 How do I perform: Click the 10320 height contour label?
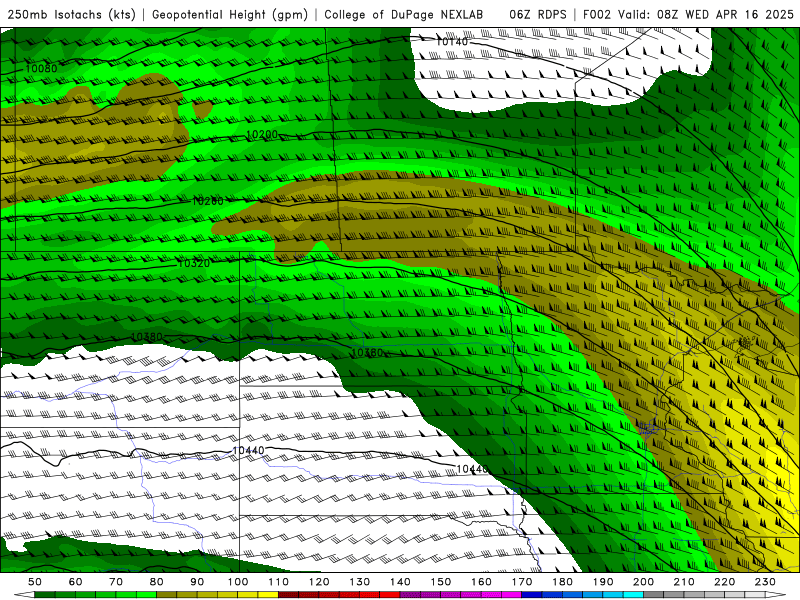193,263
